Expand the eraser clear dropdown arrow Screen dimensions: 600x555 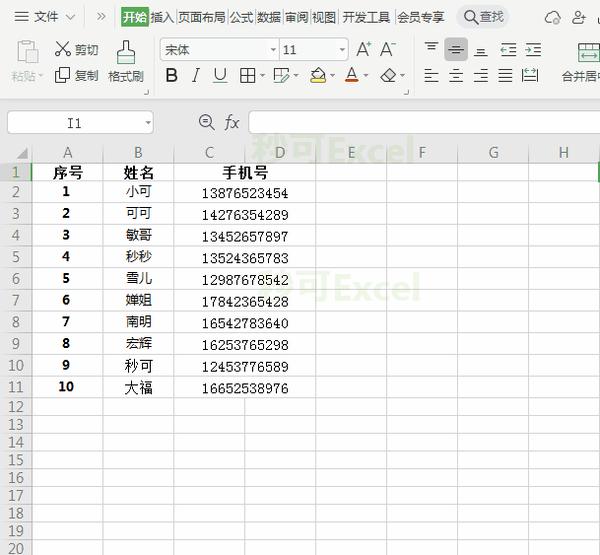pyautogui.click(x=403, y=75)
